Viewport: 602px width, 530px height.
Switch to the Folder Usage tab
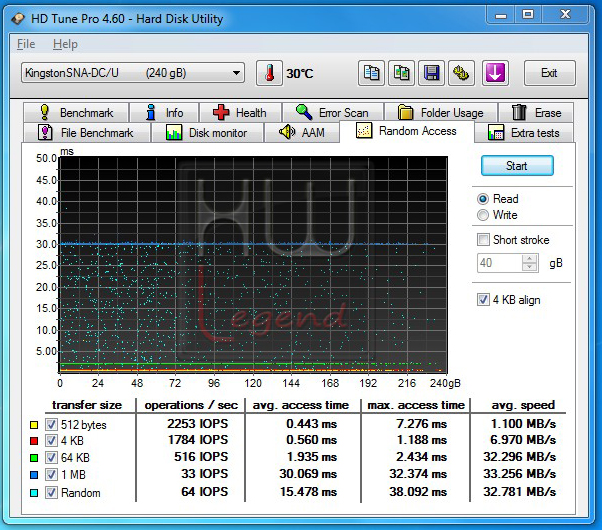pyautogui.click(x=441, y=113)
